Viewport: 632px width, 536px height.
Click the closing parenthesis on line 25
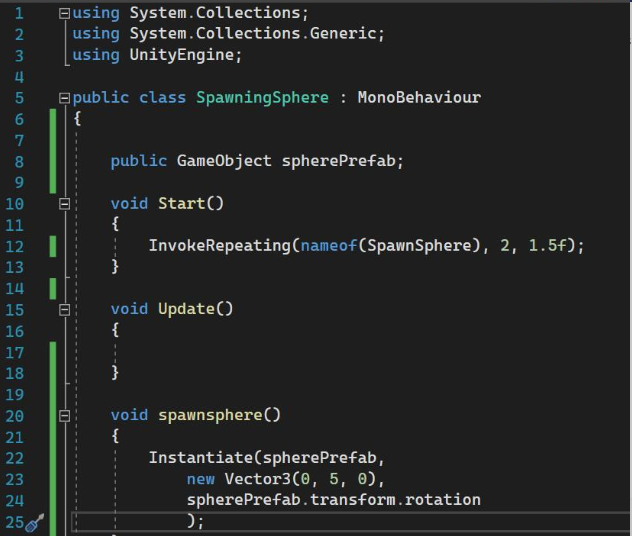191,521
